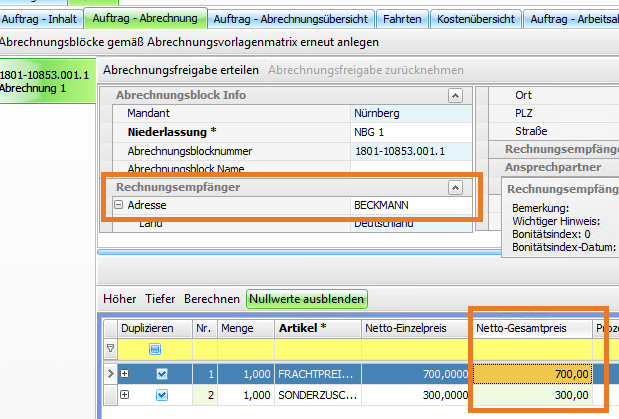
Task: Click the Berechnen button
Action: coord(212,298)
